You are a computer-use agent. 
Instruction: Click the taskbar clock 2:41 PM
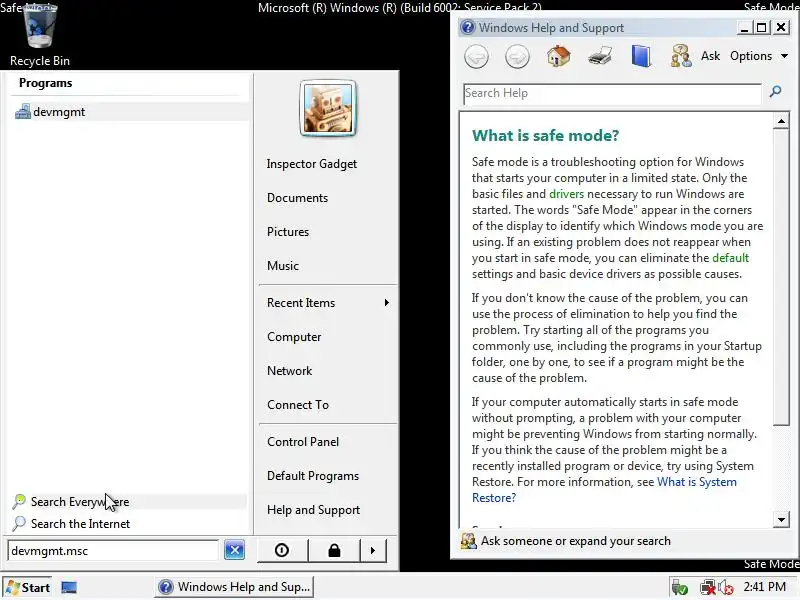[x=764, y=587]
